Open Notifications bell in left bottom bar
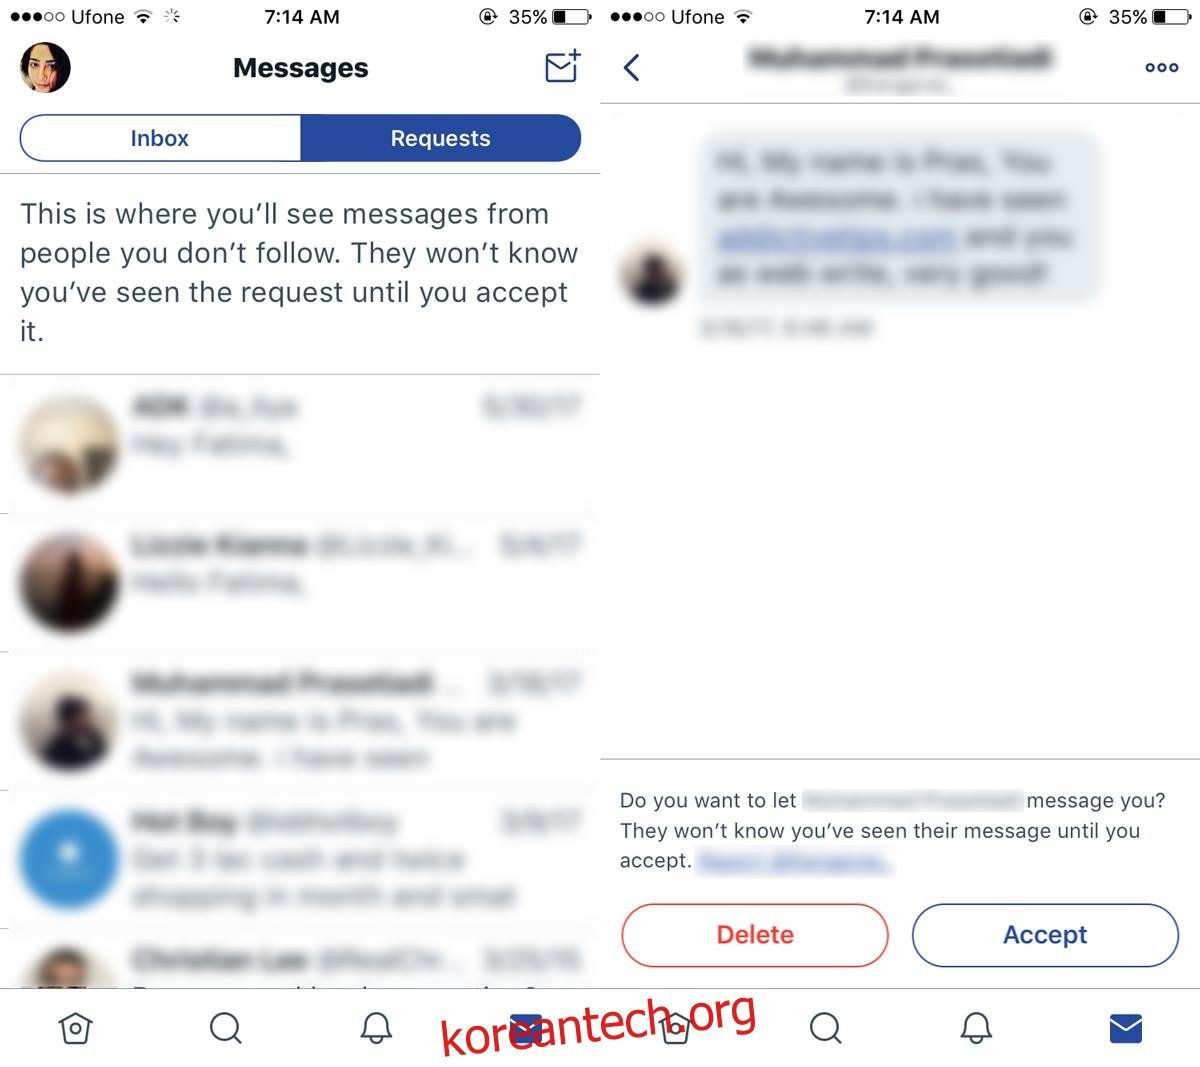 [x=376, y=1028]
